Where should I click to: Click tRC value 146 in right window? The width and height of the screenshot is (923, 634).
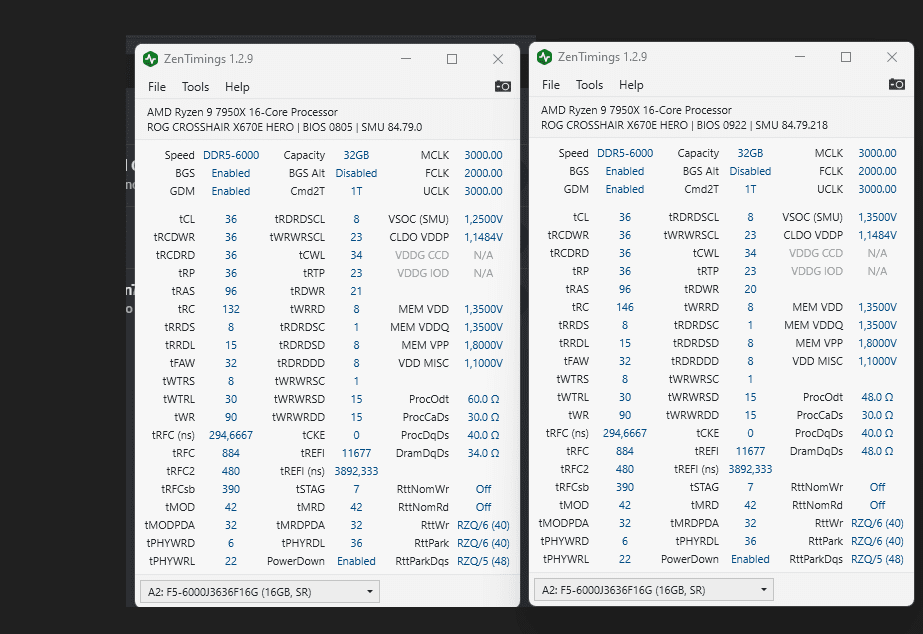coord(625,307)
